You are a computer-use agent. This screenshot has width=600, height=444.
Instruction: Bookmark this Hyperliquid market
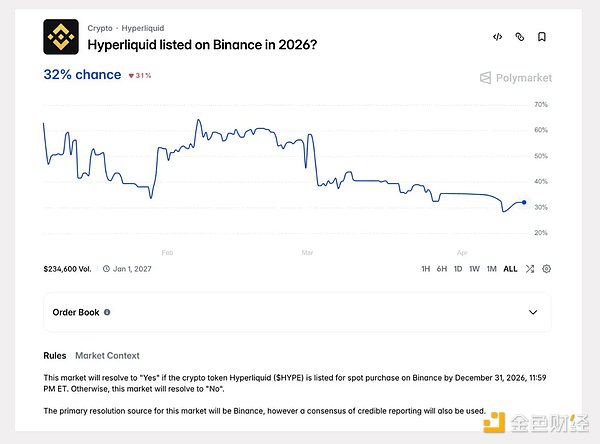click(541, 37)
